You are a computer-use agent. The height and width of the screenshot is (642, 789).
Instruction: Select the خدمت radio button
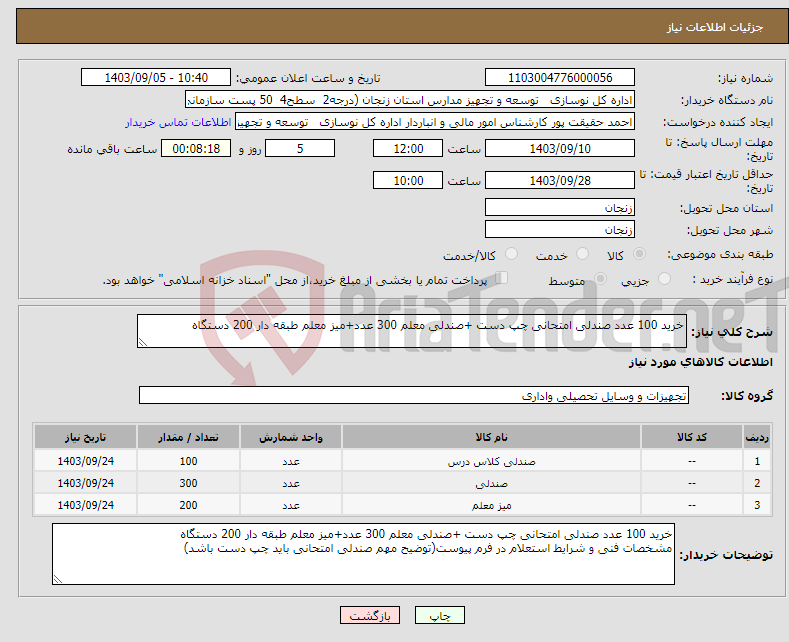tap(582, 254)
